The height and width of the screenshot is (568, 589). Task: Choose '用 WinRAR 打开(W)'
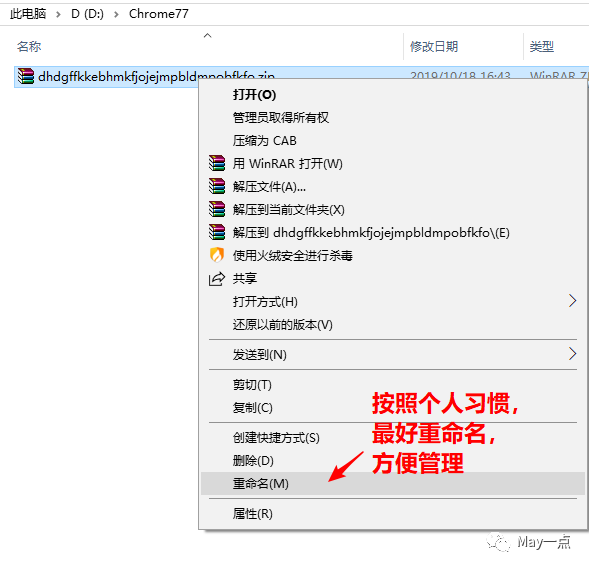(x=393, y=163)
